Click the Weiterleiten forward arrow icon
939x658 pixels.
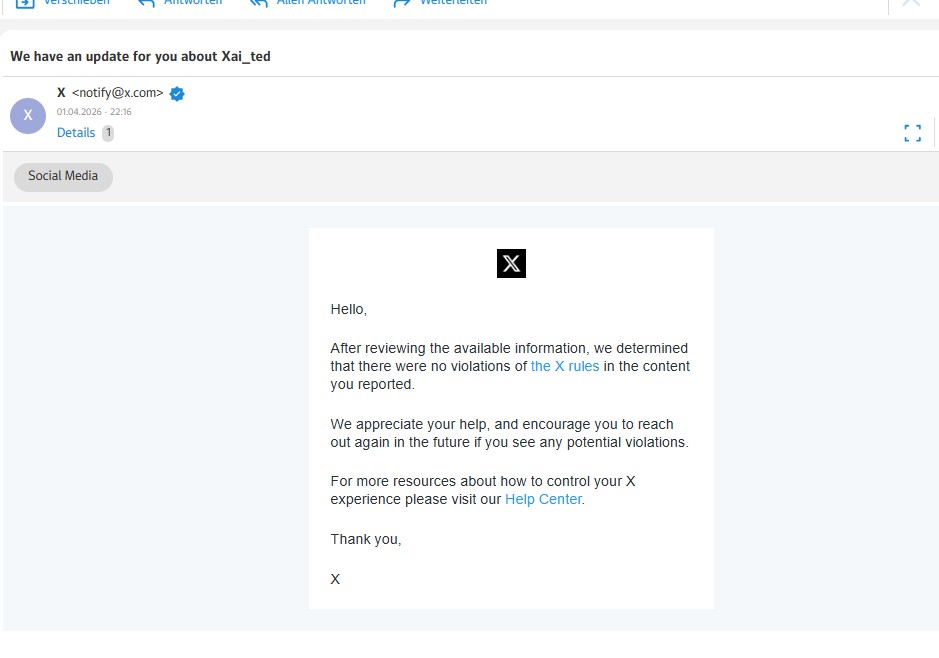(x=401, y=3)
